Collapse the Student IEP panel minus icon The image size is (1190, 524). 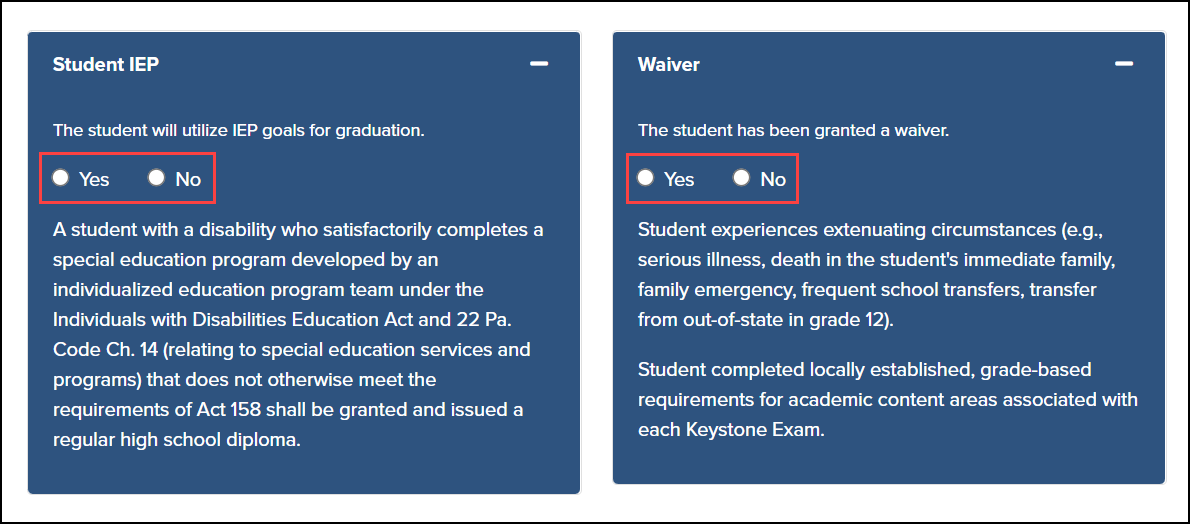[x=539, y=64]
